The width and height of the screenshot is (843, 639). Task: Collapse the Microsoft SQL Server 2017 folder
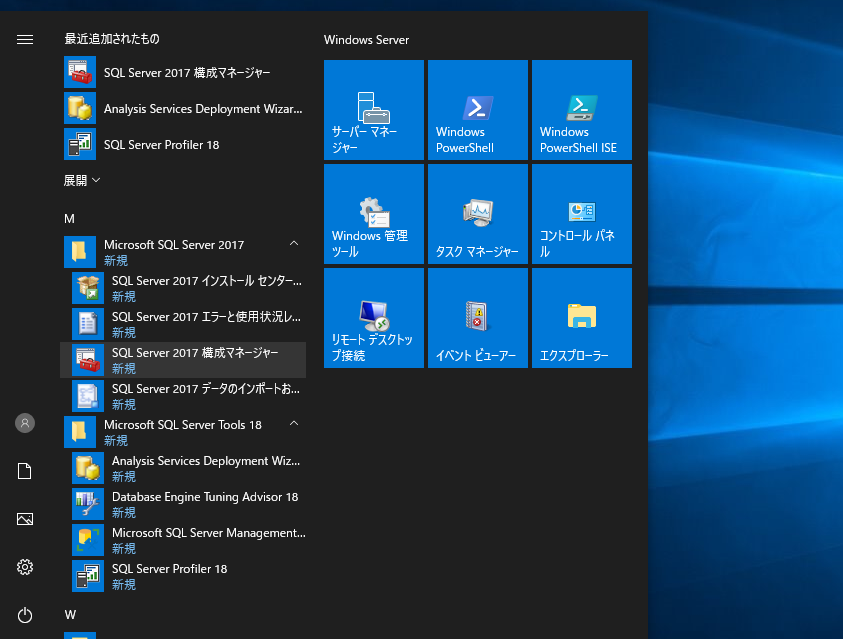pyautogui.click(x=185, y=252)
